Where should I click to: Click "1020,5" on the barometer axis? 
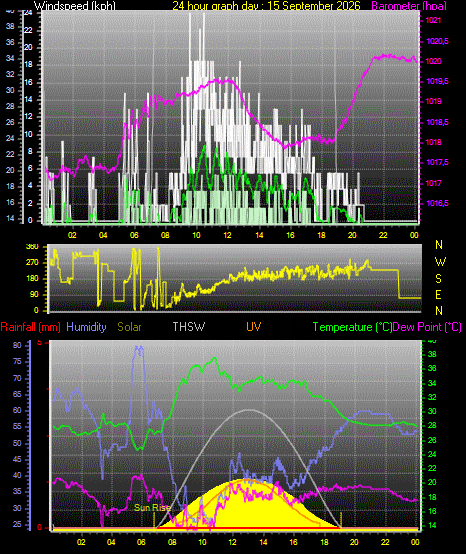[x=437, y=41]
